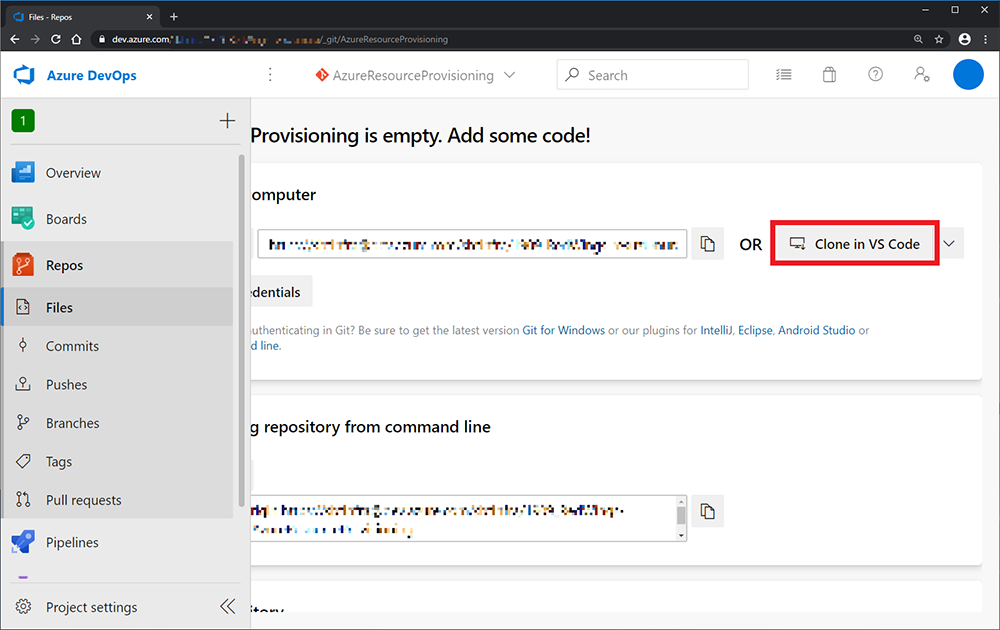
Task: Reload the browser page
Action: 56,40
